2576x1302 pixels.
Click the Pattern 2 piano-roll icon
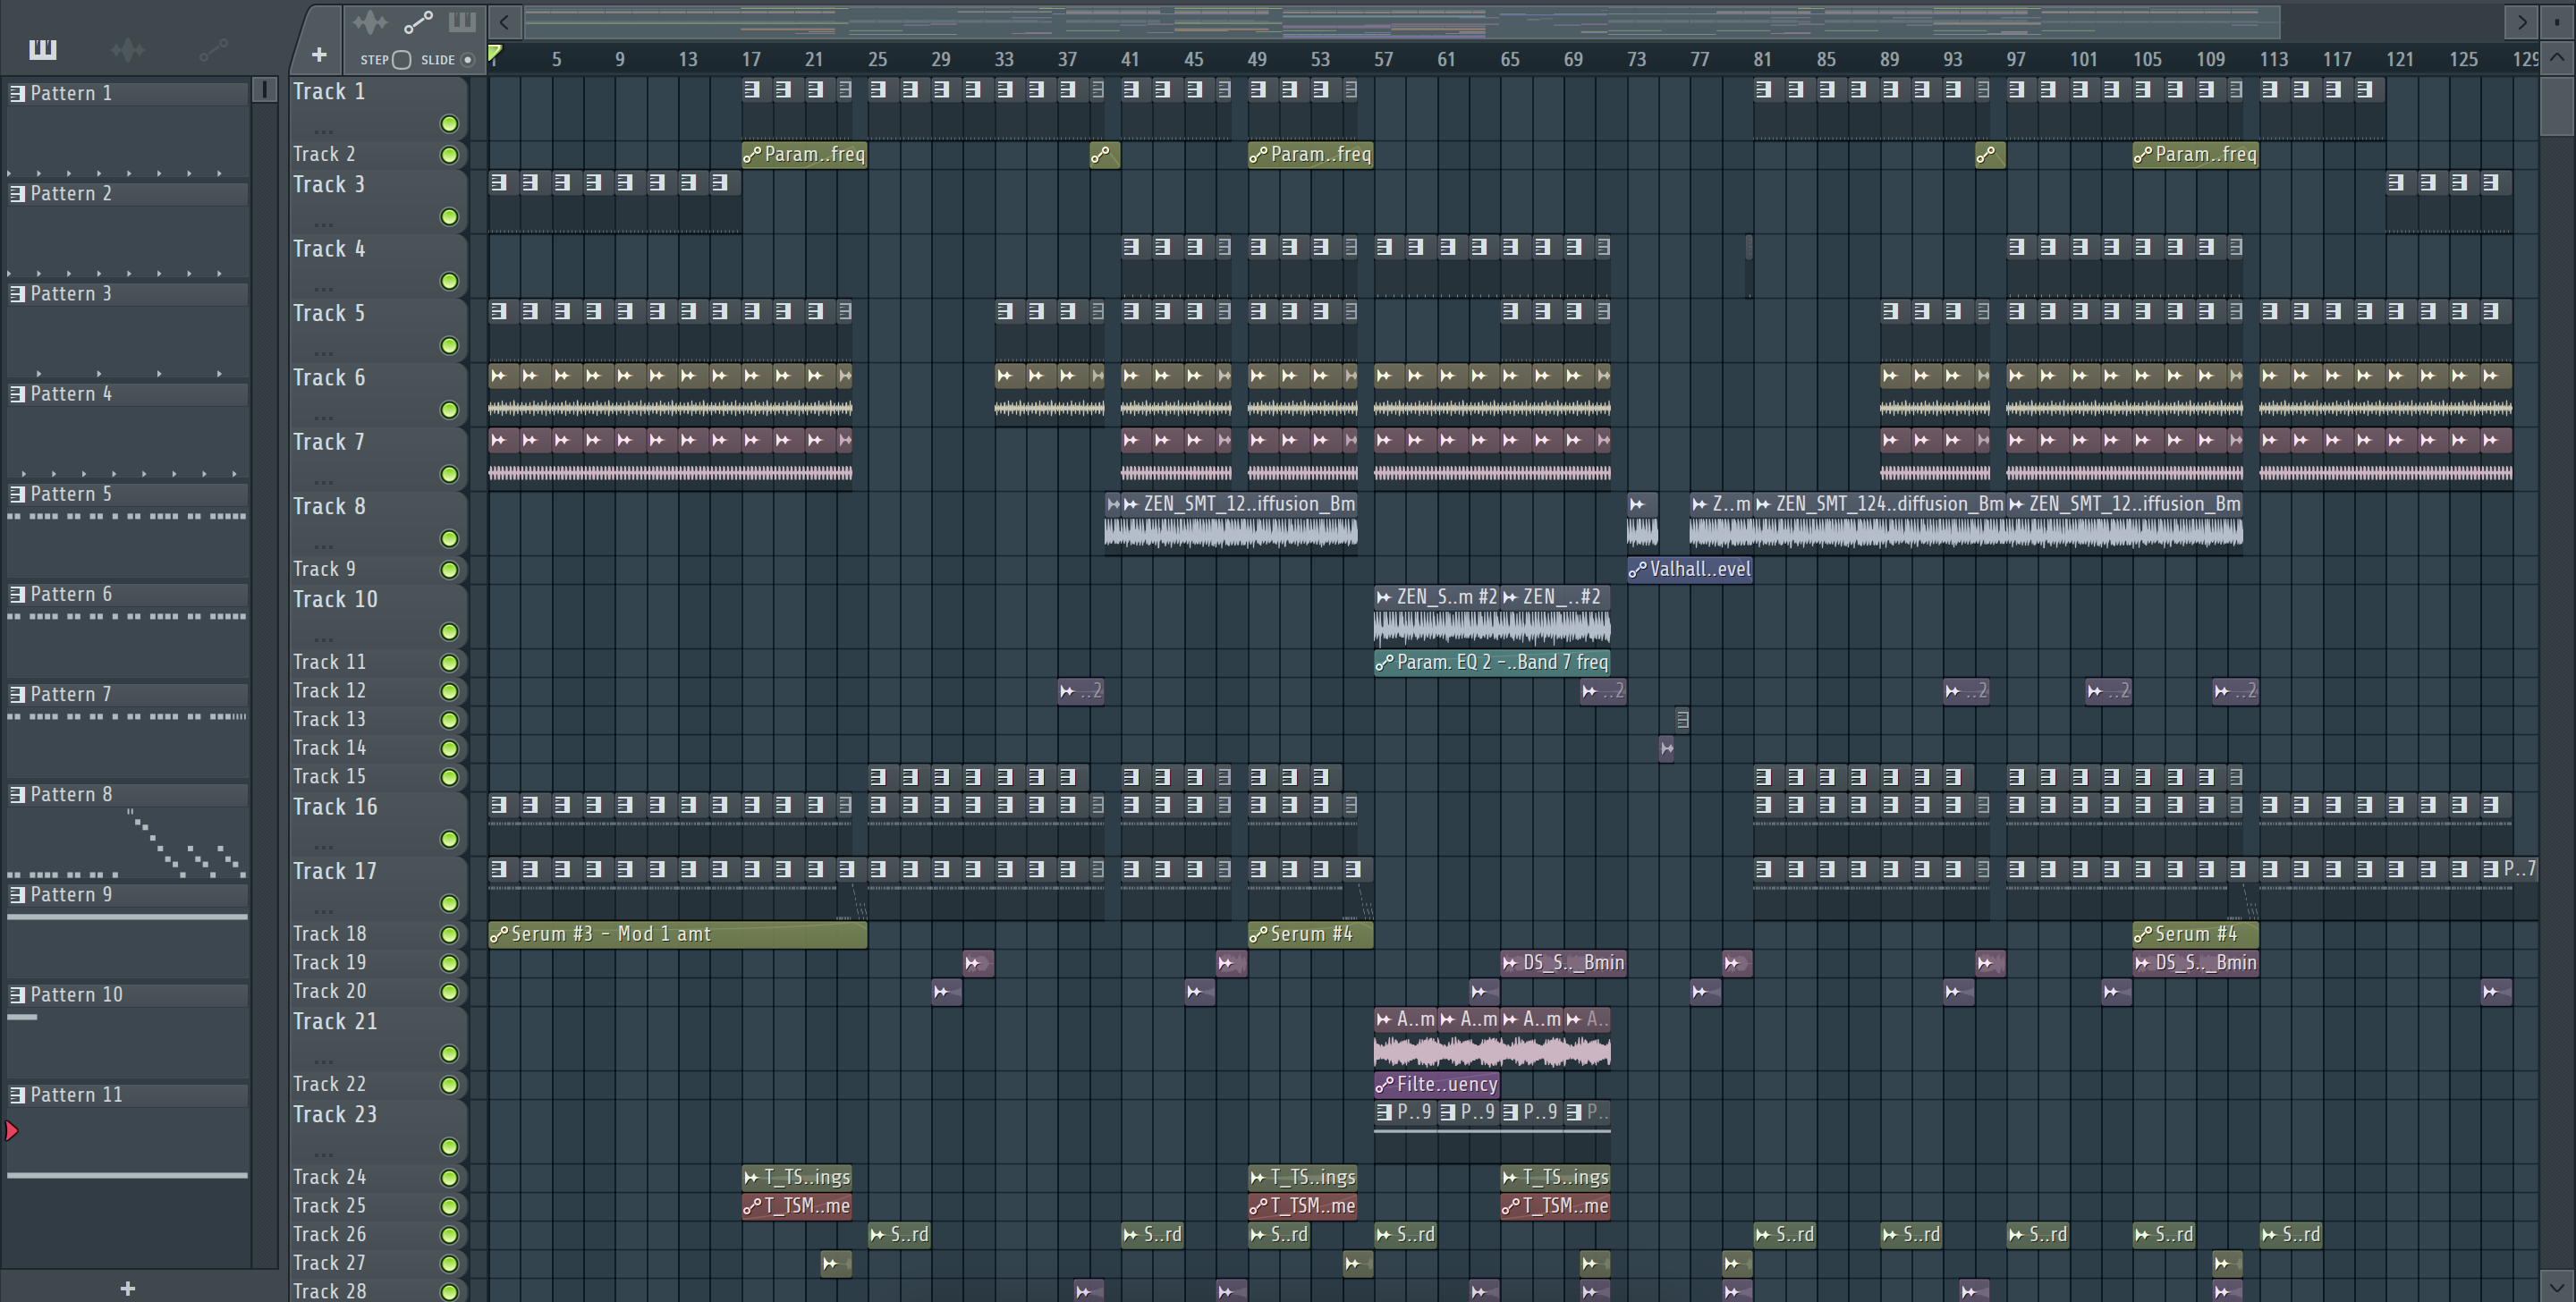[17, 193]
